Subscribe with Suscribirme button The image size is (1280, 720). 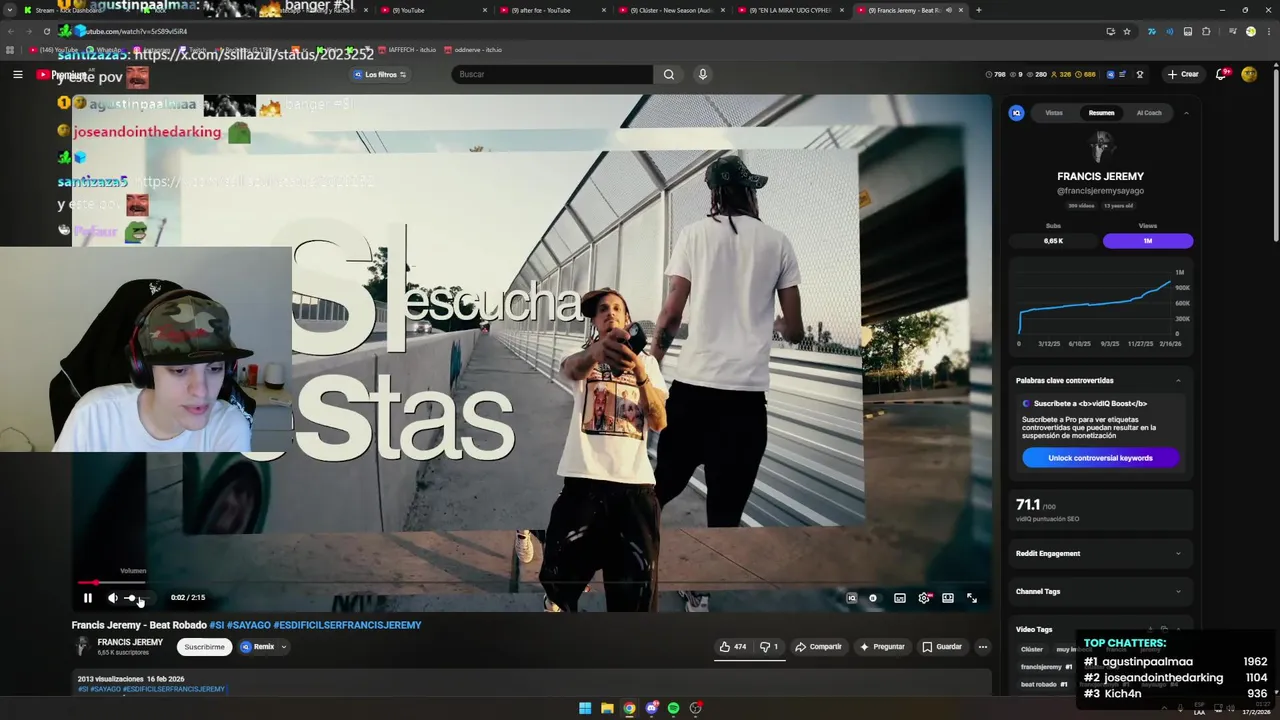[204, 647]
